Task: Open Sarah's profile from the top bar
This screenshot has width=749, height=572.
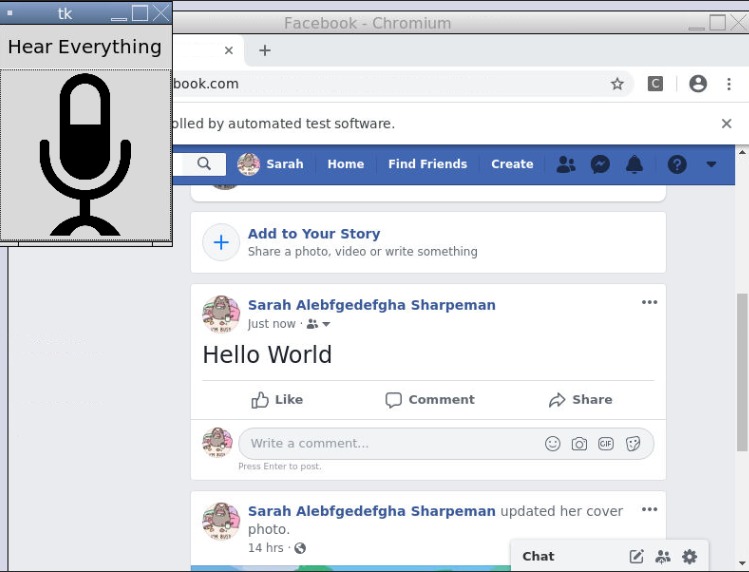Action: coord(270,164)
